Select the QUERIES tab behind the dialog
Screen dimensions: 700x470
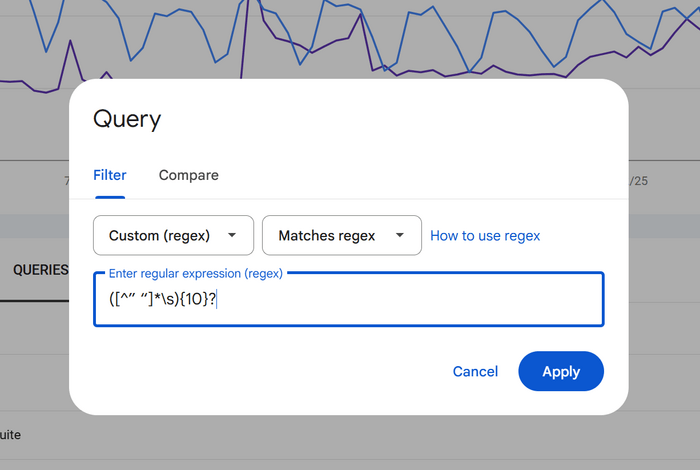tap(40, 269)
